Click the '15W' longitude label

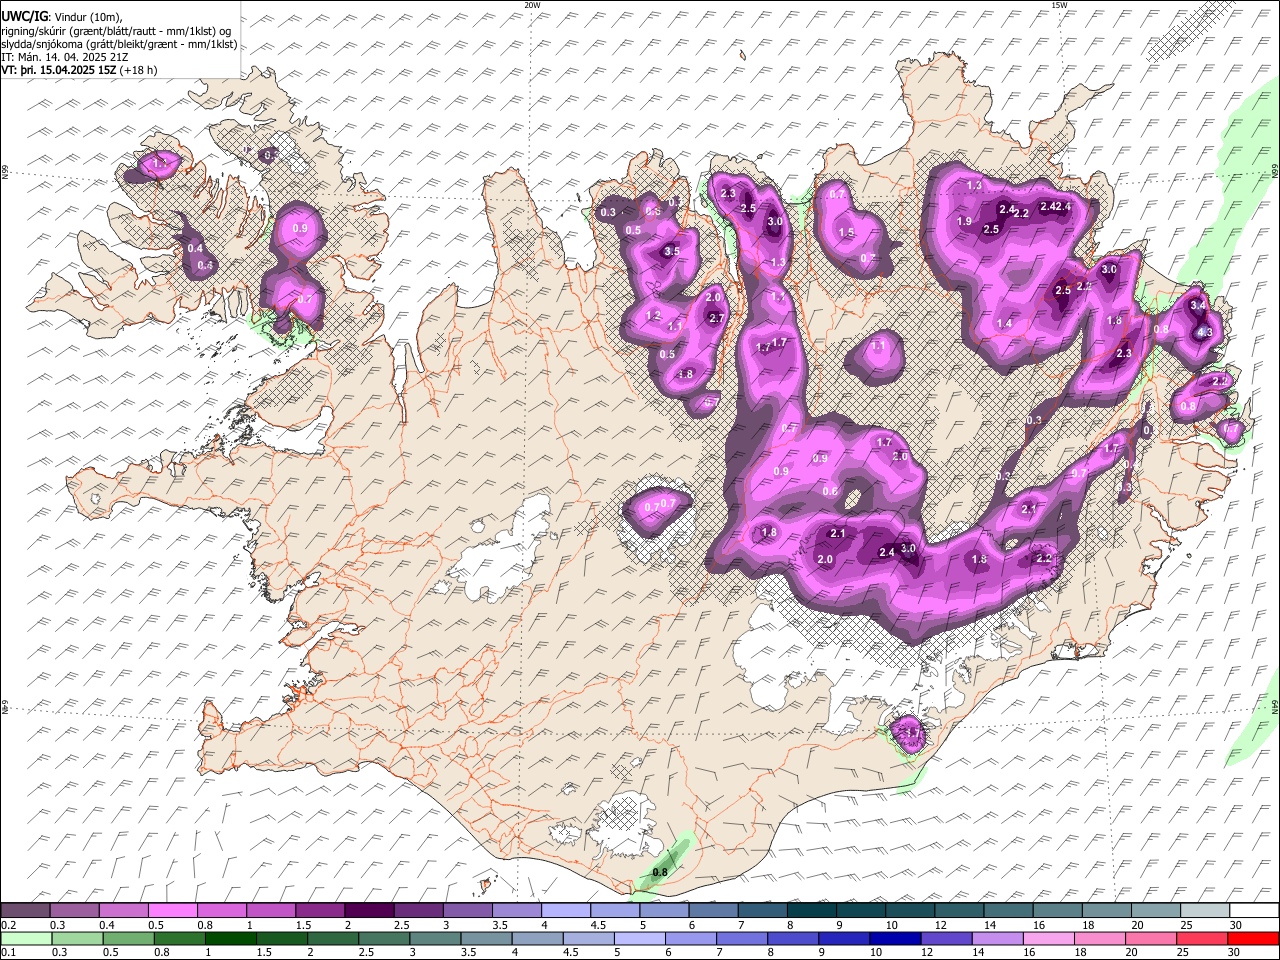click(x=1059, y=5)
